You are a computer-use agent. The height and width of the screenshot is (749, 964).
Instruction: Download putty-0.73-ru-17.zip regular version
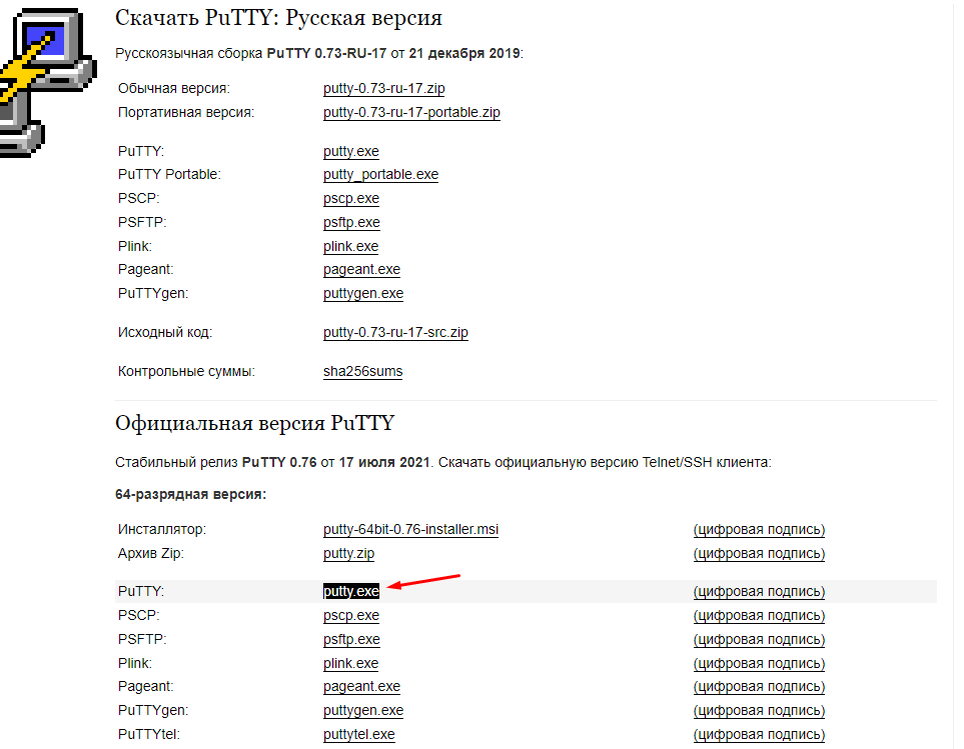click(384, 89)
